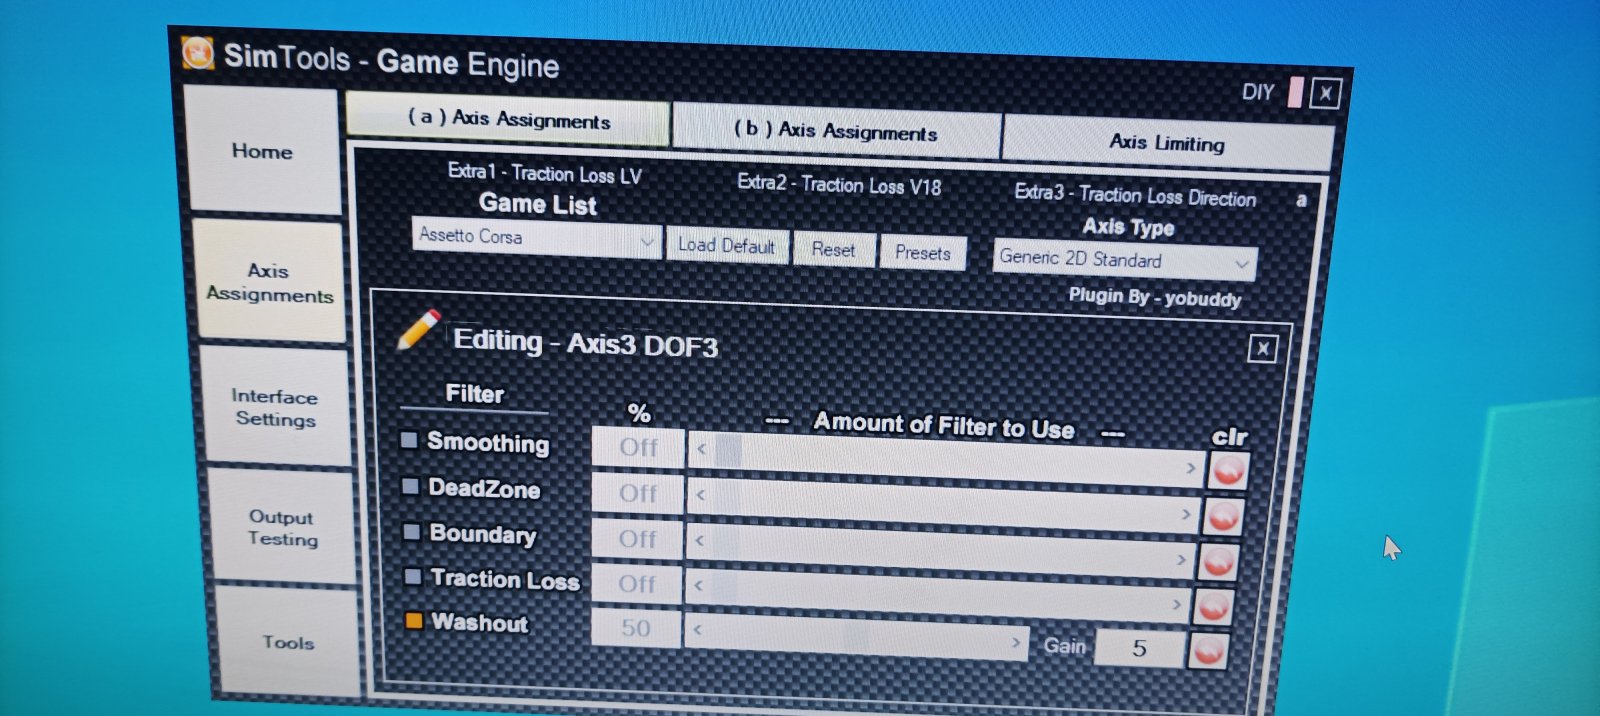Clear the Washout filter with red button
The height and width of the screenshot is (716, 1600).
[x=1208, y=651]
